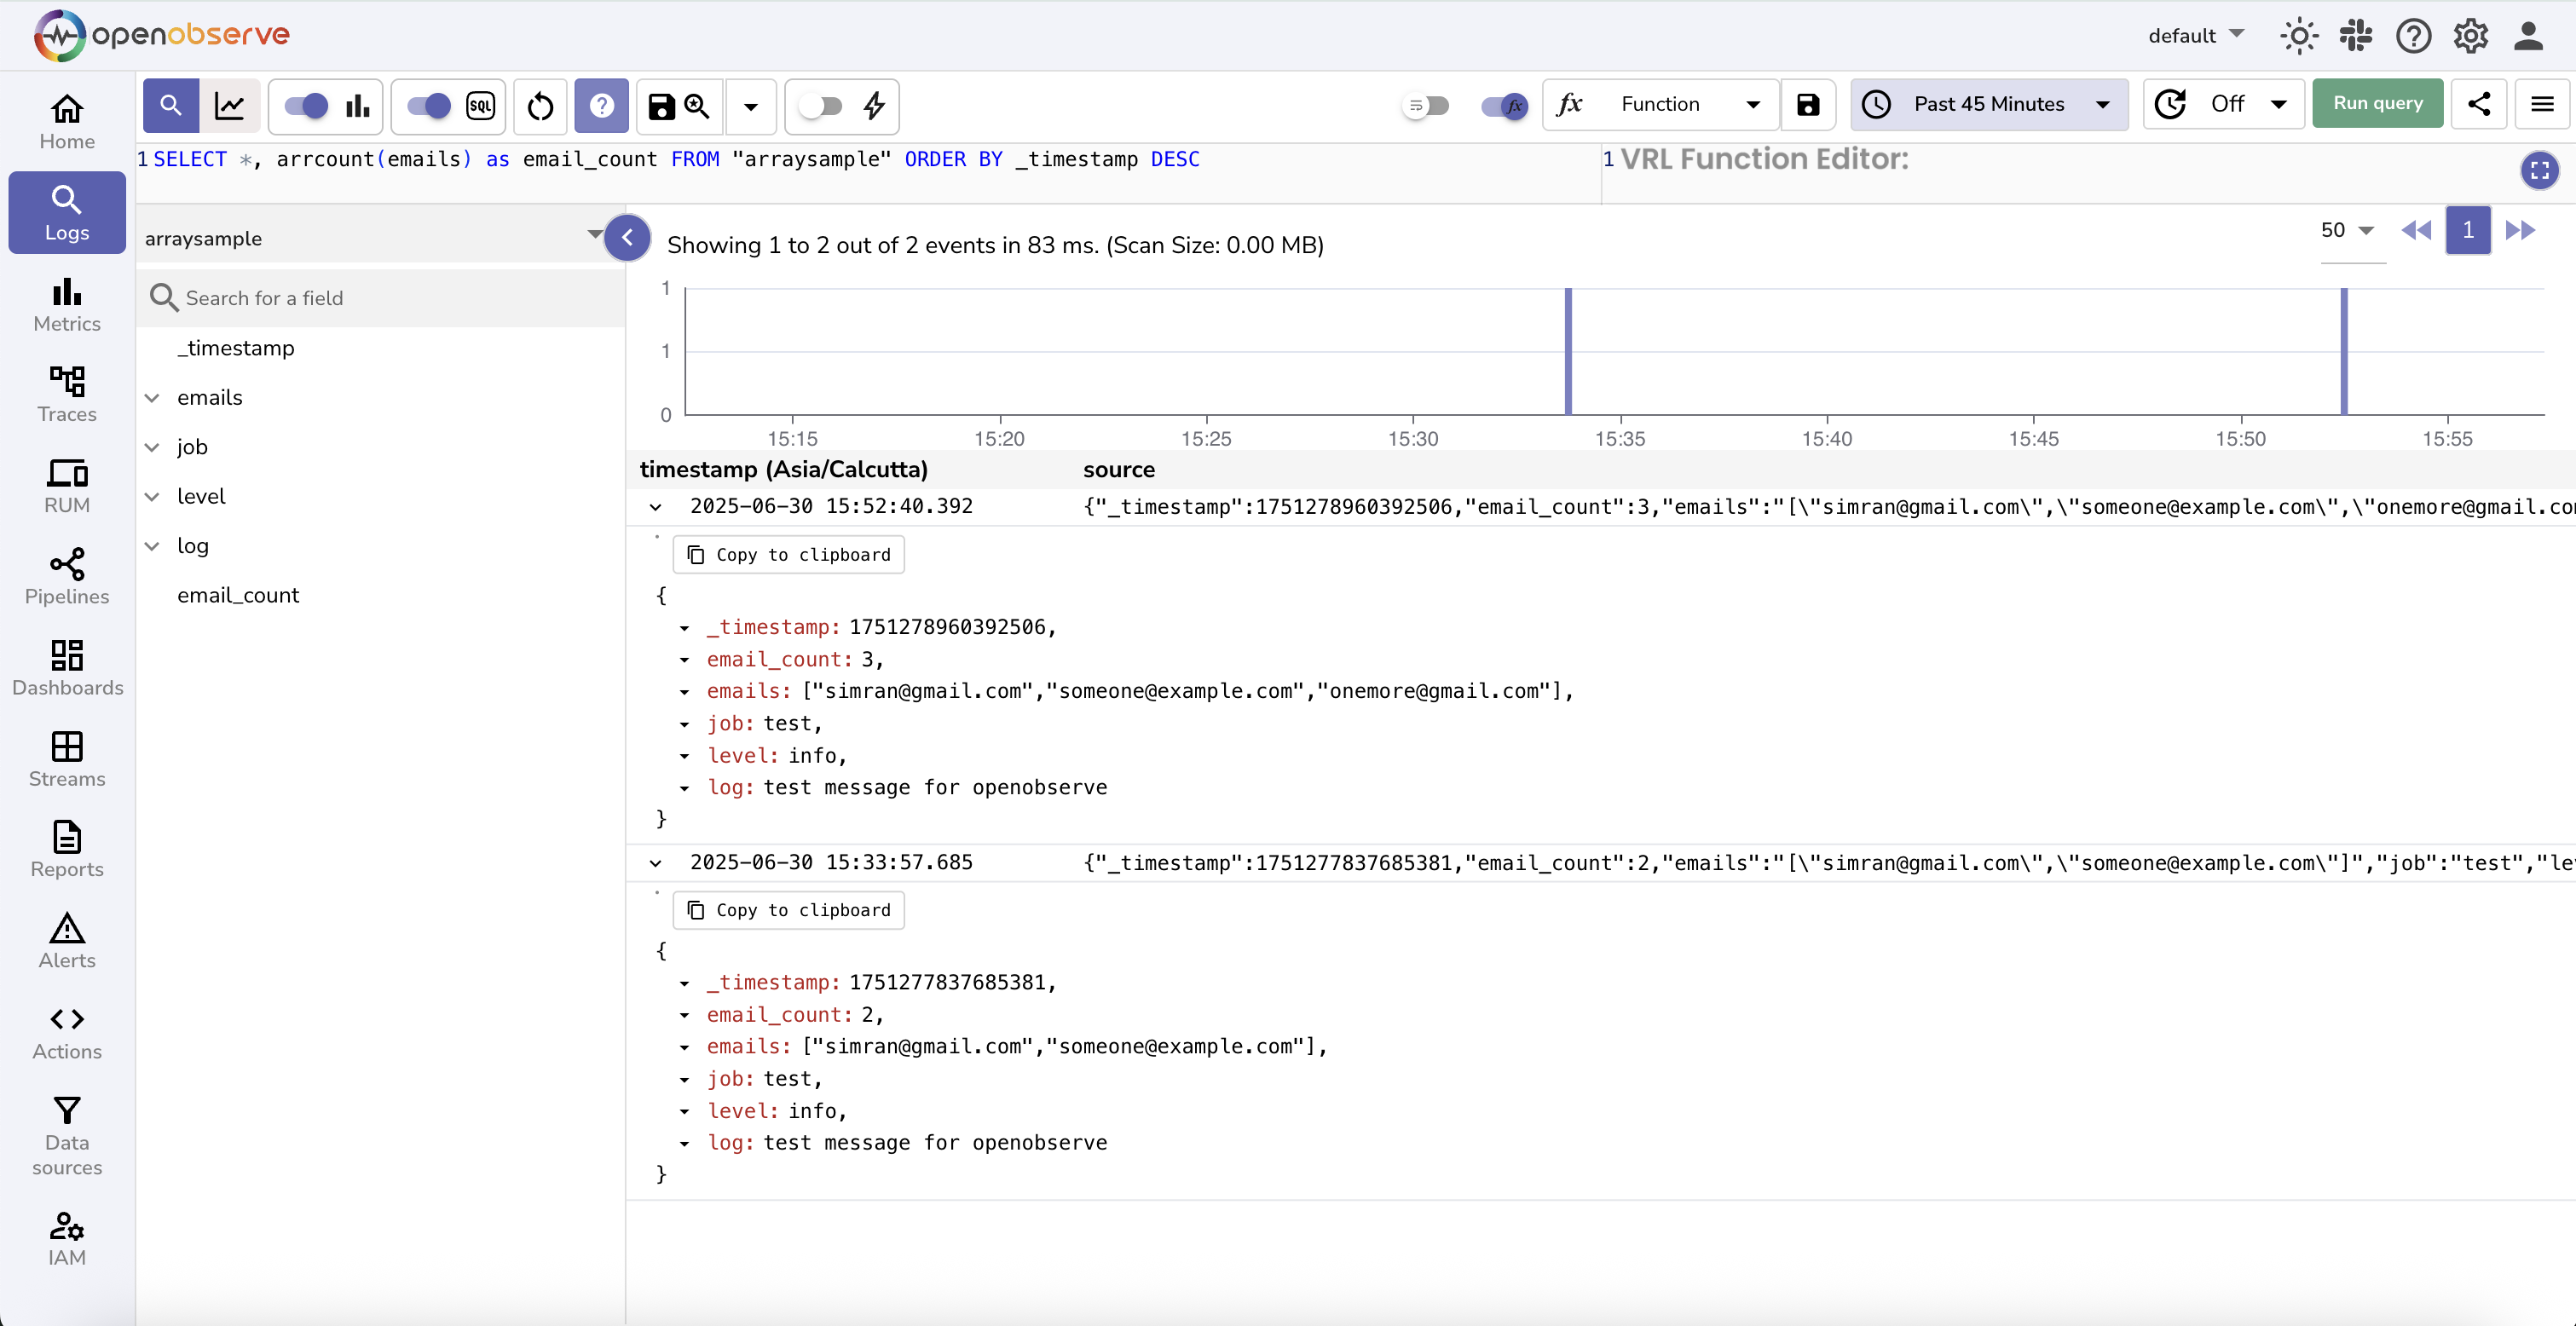Navigate to the Streams page

67,759
